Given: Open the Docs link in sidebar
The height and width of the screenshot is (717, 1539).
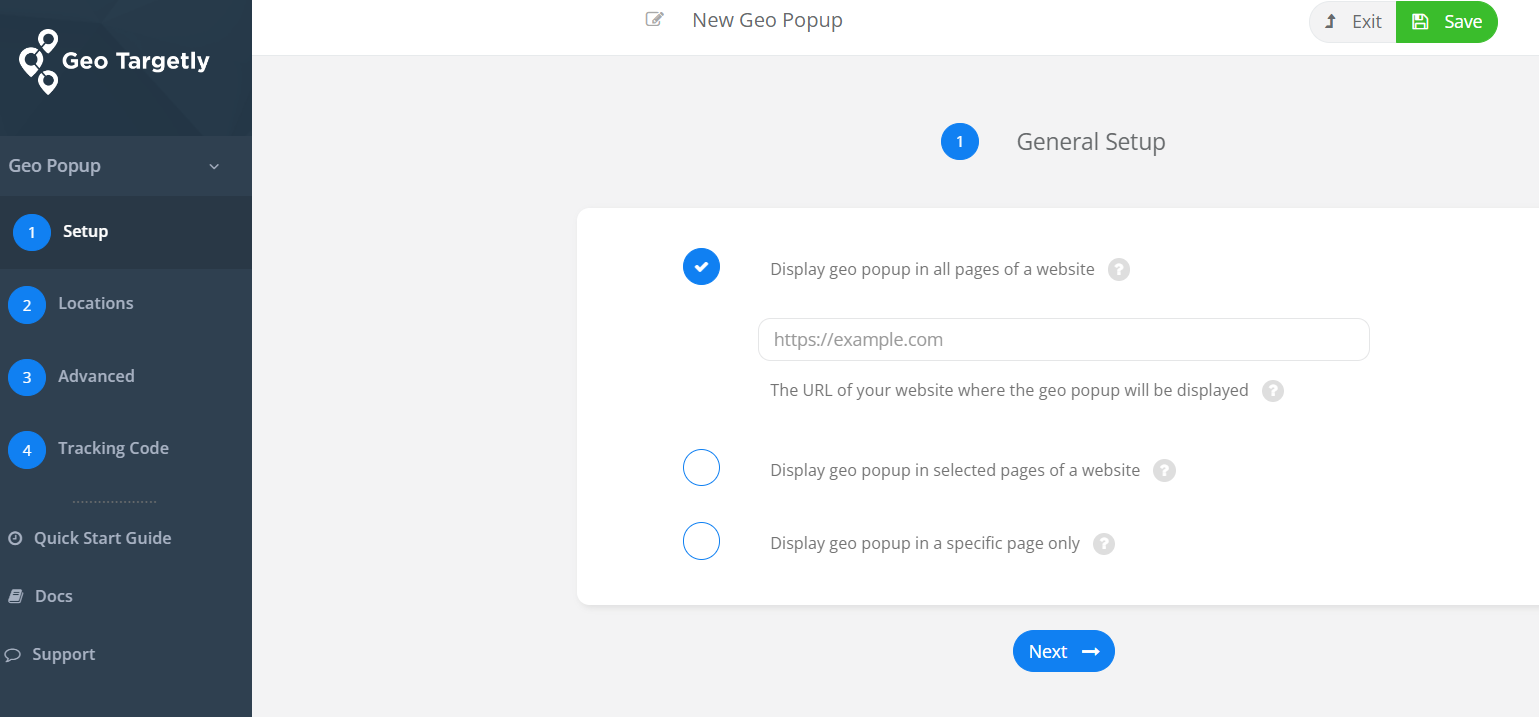Looking at the screenshot, I should (53, 596).
